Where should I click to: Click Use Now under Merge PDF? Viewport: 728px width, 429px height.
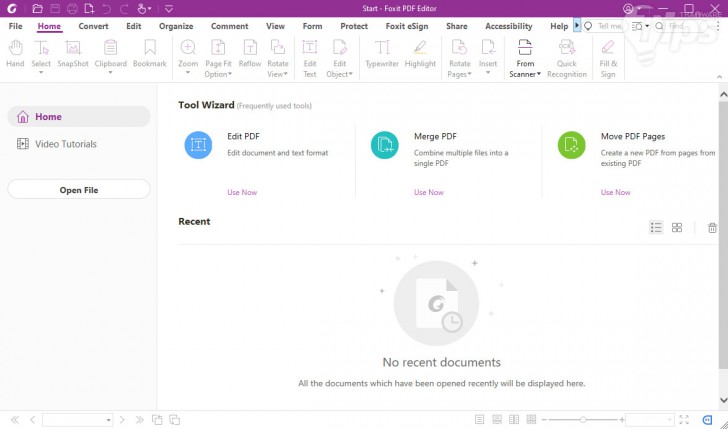(429, 192)
